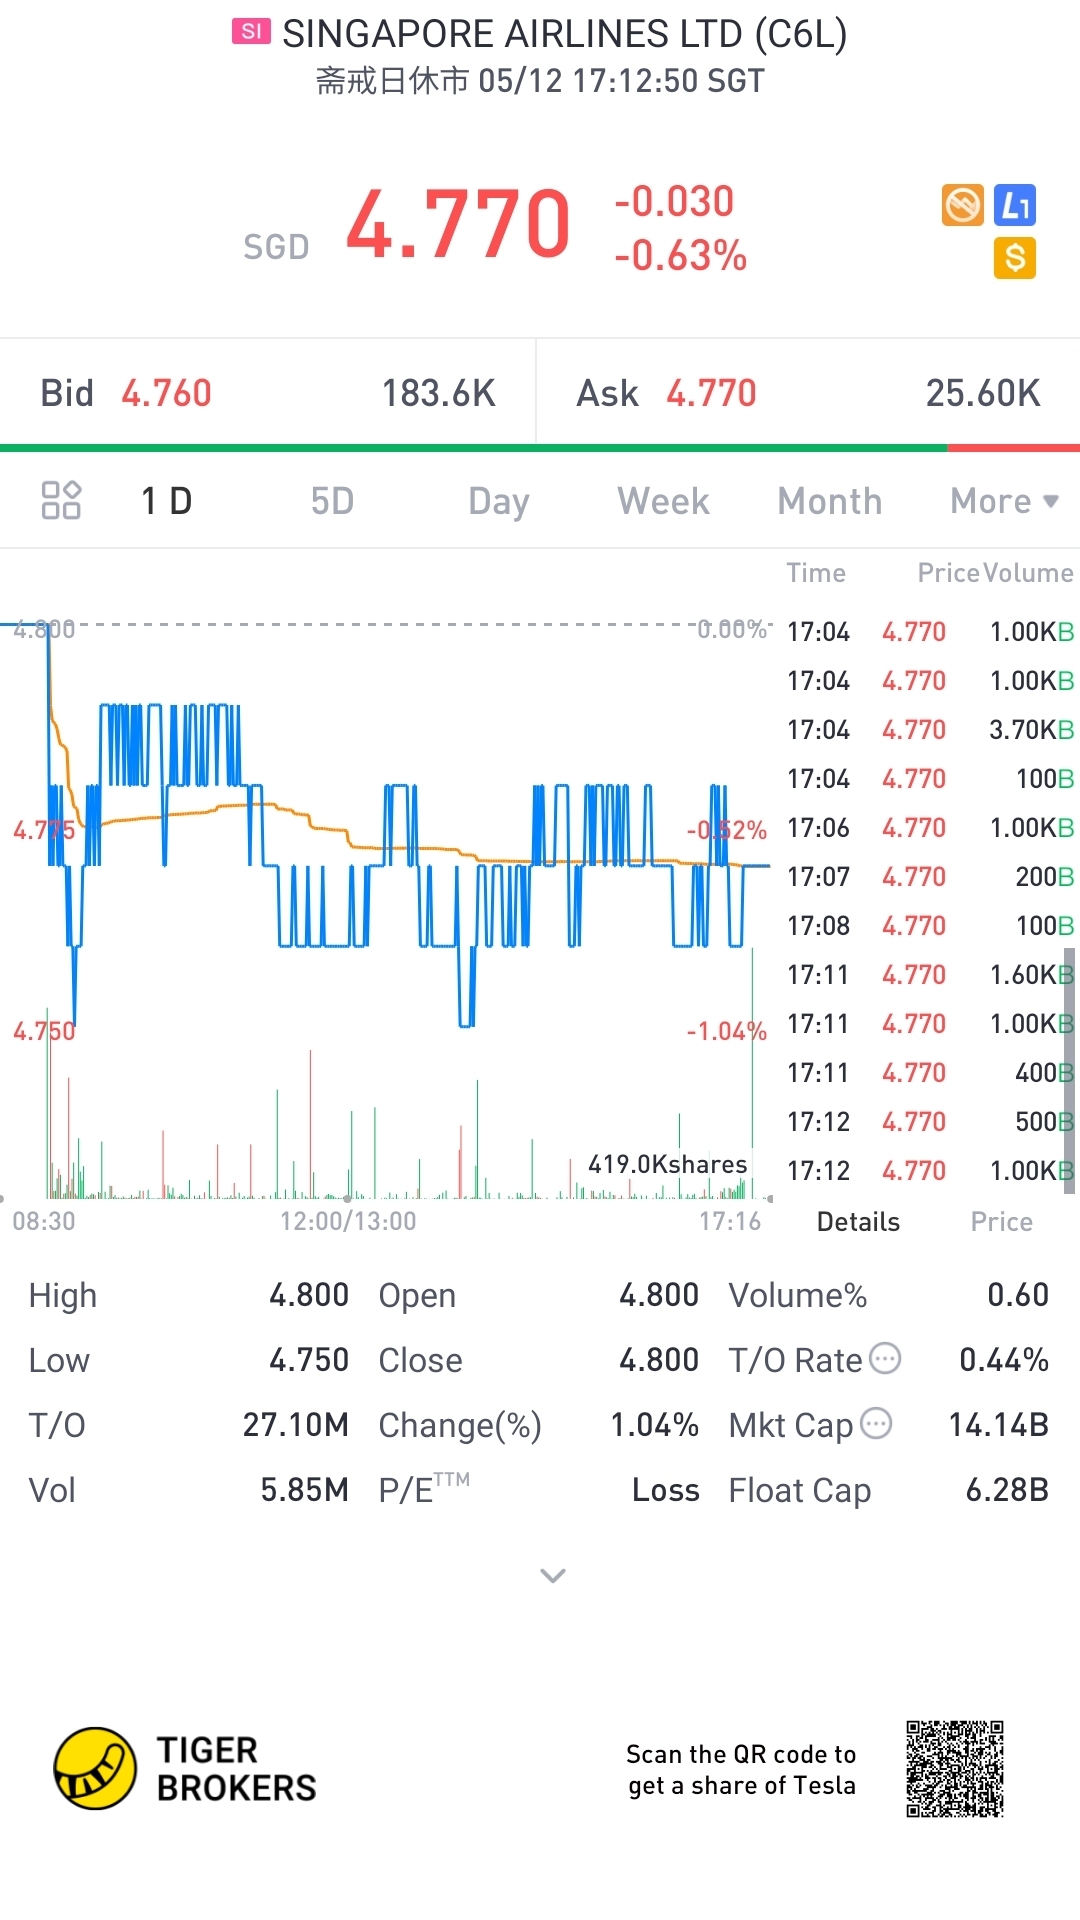The width and height of the screenshot is (1080, 1920).
Task: Open Mkt Cap info bubble icon
Action: click(x=876, y=1423)
